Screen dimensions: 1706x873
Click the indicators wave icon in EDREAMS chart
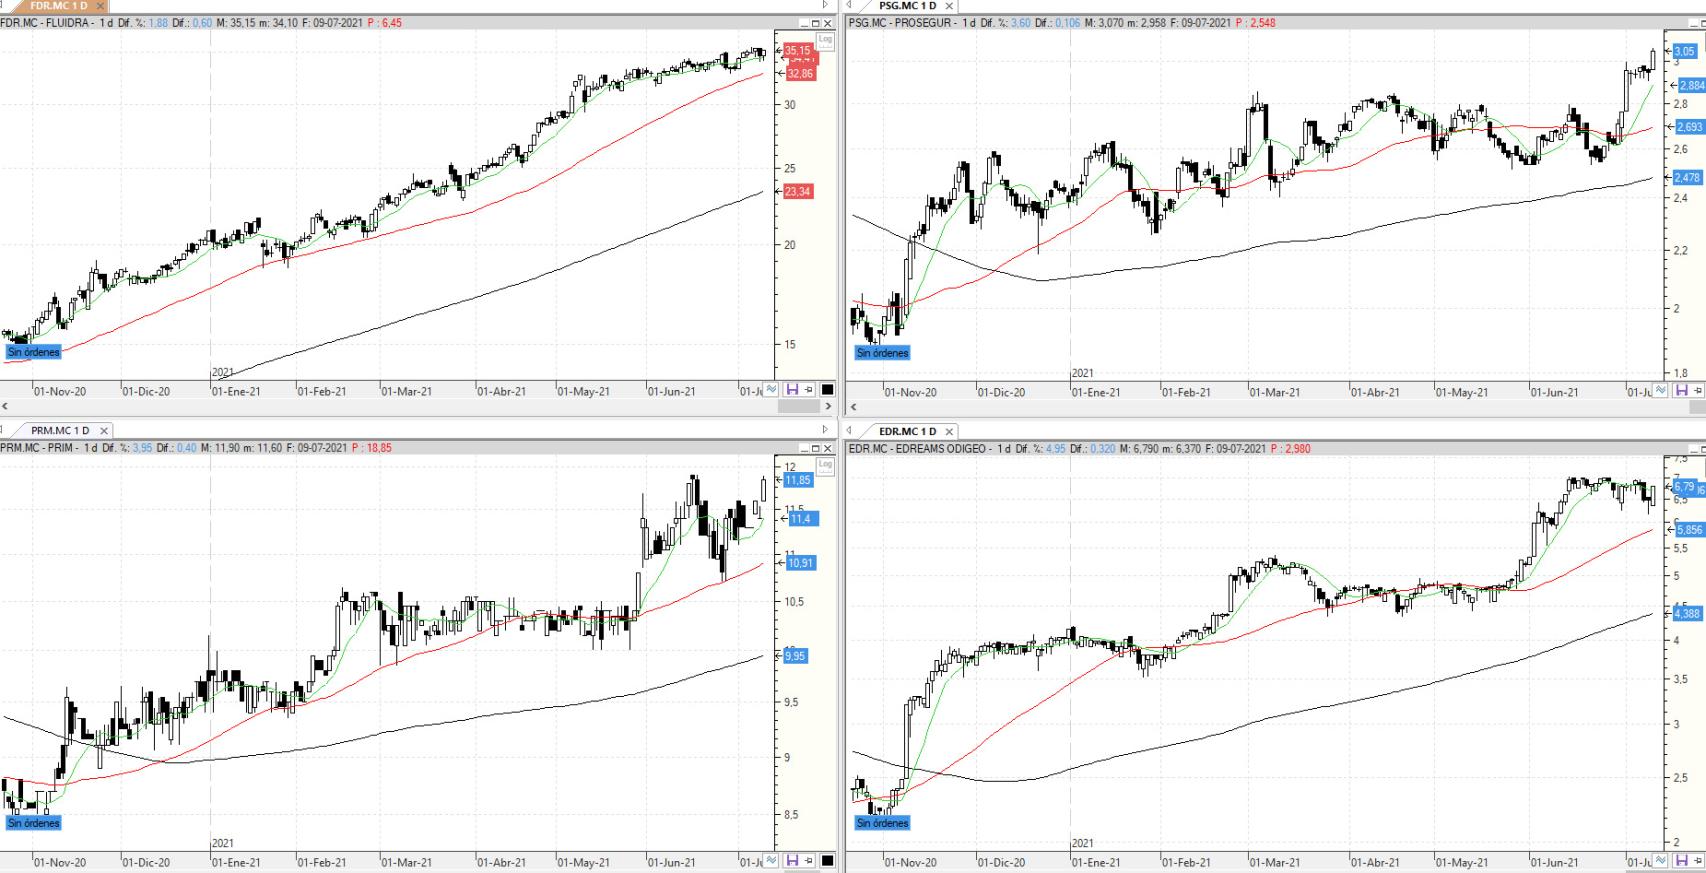tap(1661, 861)
